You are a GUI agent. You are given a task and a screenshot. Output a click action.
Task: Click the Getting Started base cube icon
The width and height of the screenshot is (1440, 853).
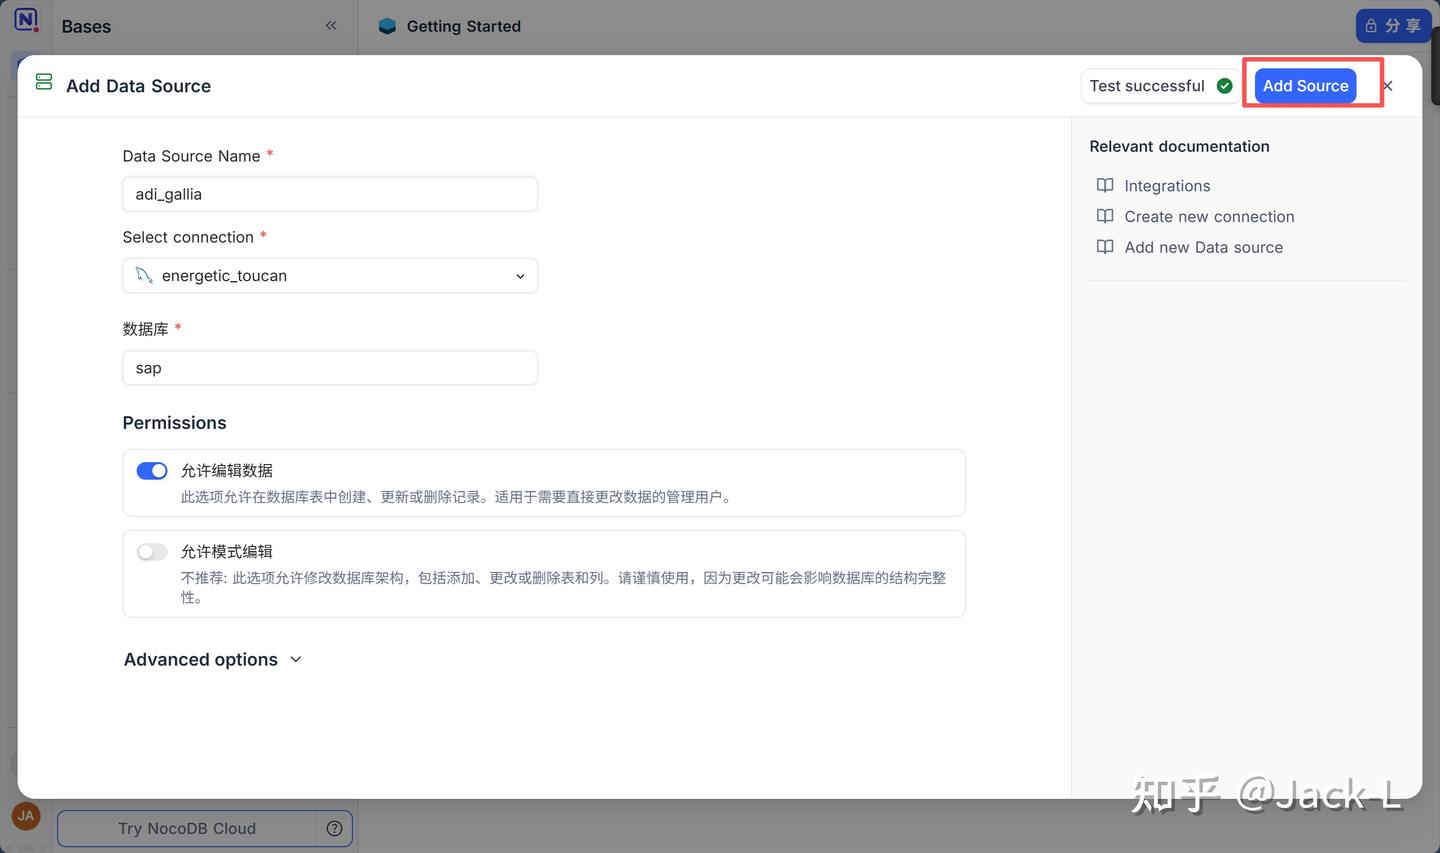tap(387, 27)
